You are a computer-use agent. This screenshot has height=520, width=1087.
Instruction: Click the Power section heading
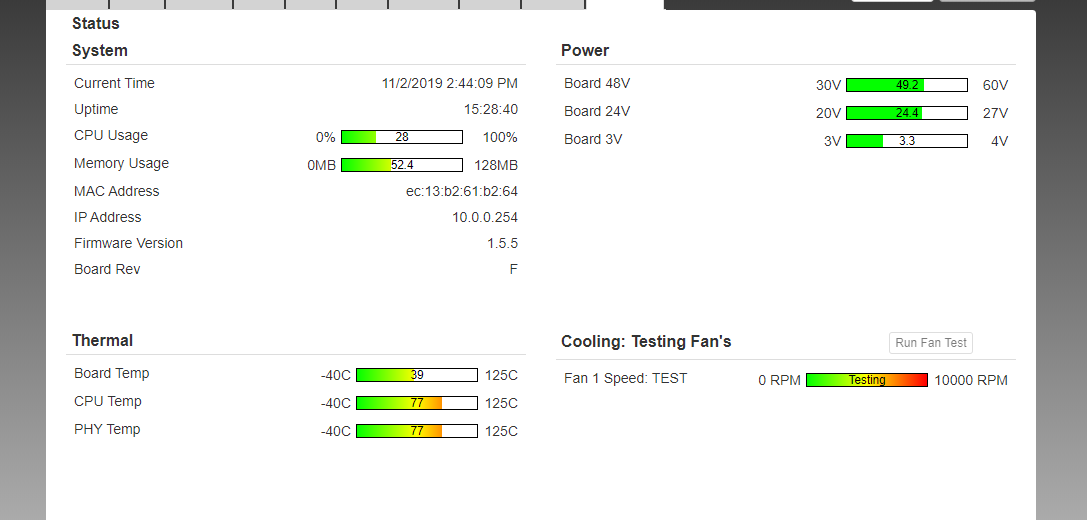585,51
